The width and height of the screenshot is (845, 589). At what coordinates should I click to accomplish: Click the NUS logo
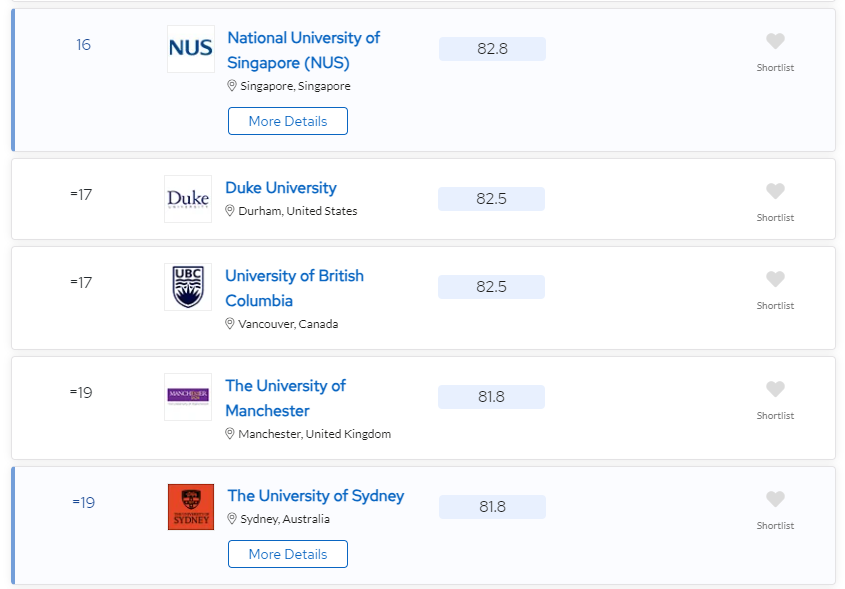coord(191,49)
